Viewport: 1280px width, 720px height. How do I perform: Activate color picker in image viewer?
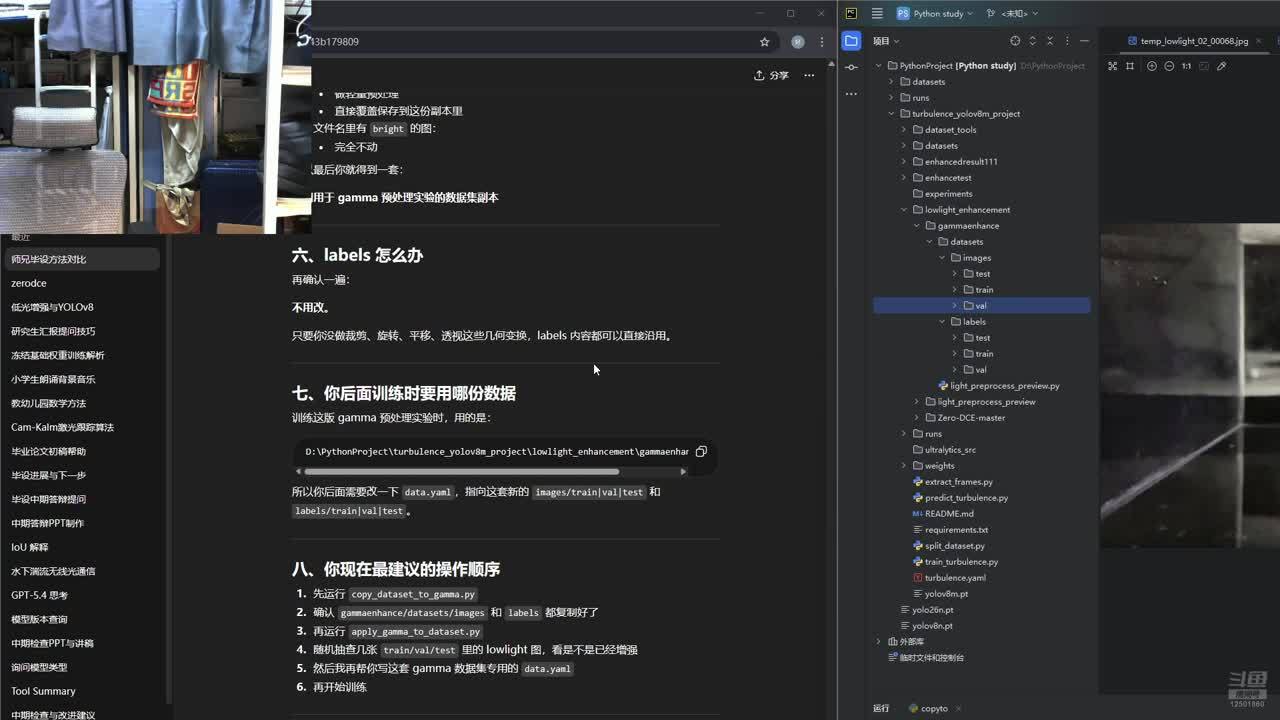[1221, 66]
